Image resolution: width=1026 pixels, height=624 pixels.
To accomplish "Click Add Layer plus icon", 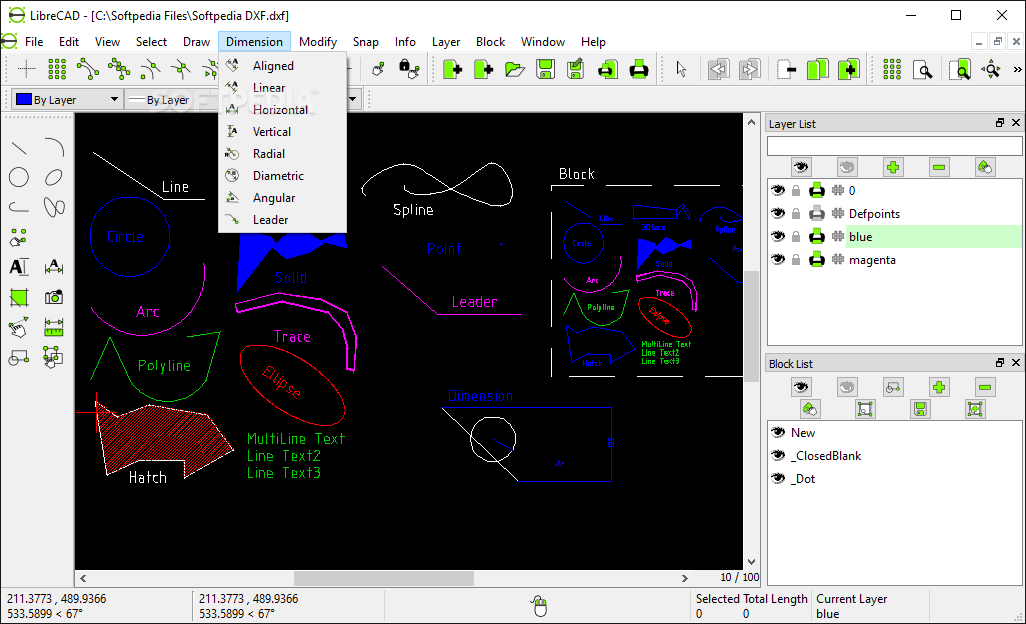I will [893, 167].
